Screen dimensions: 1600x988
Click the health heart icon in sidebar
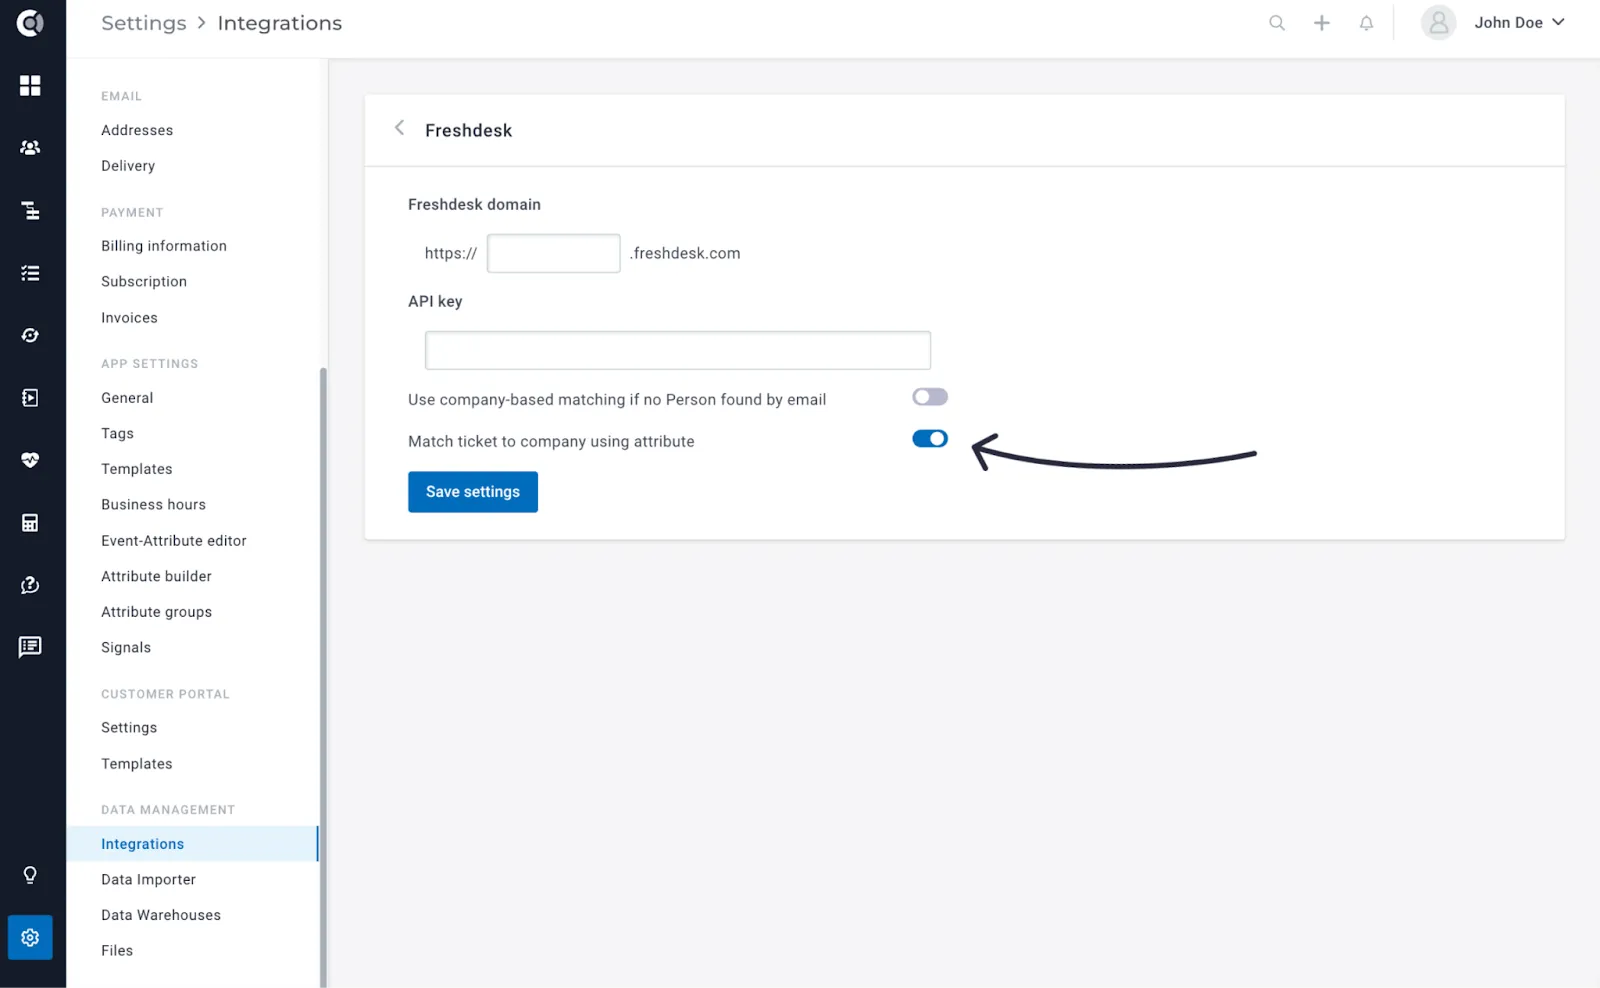pos(30,460)
